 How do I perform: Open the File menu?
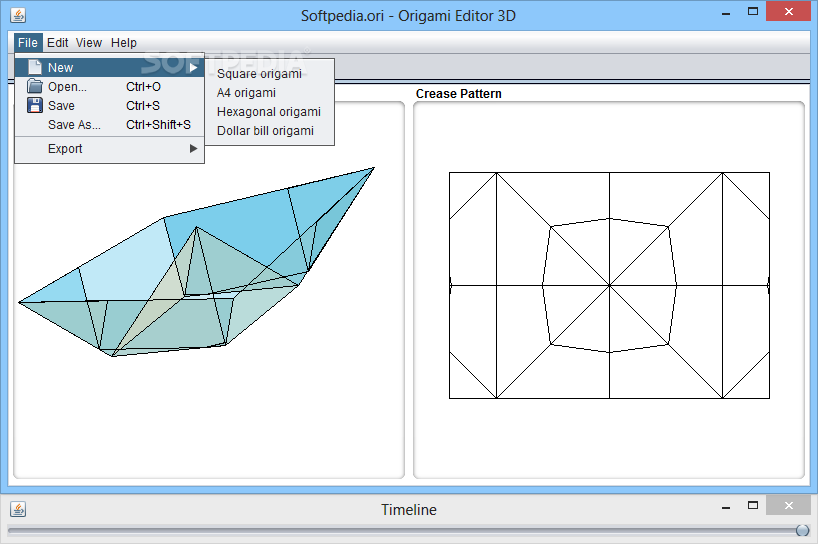(x=28, y=43)
